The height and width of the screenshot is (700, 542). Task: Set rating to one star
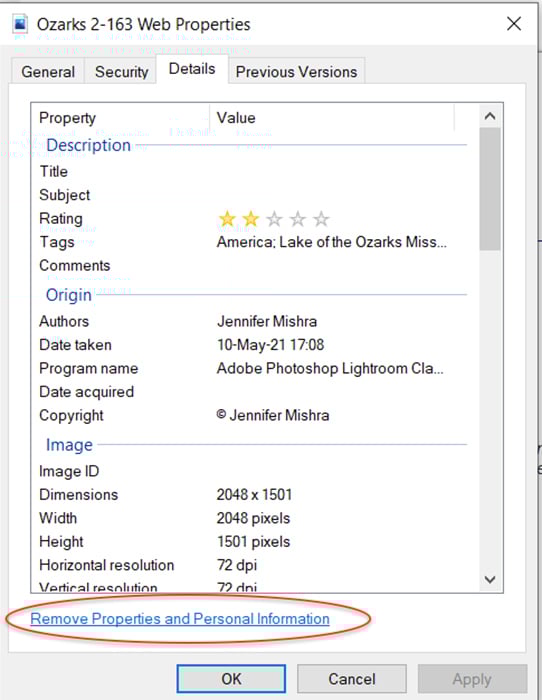pyautogui.click(x=227, y=219)
